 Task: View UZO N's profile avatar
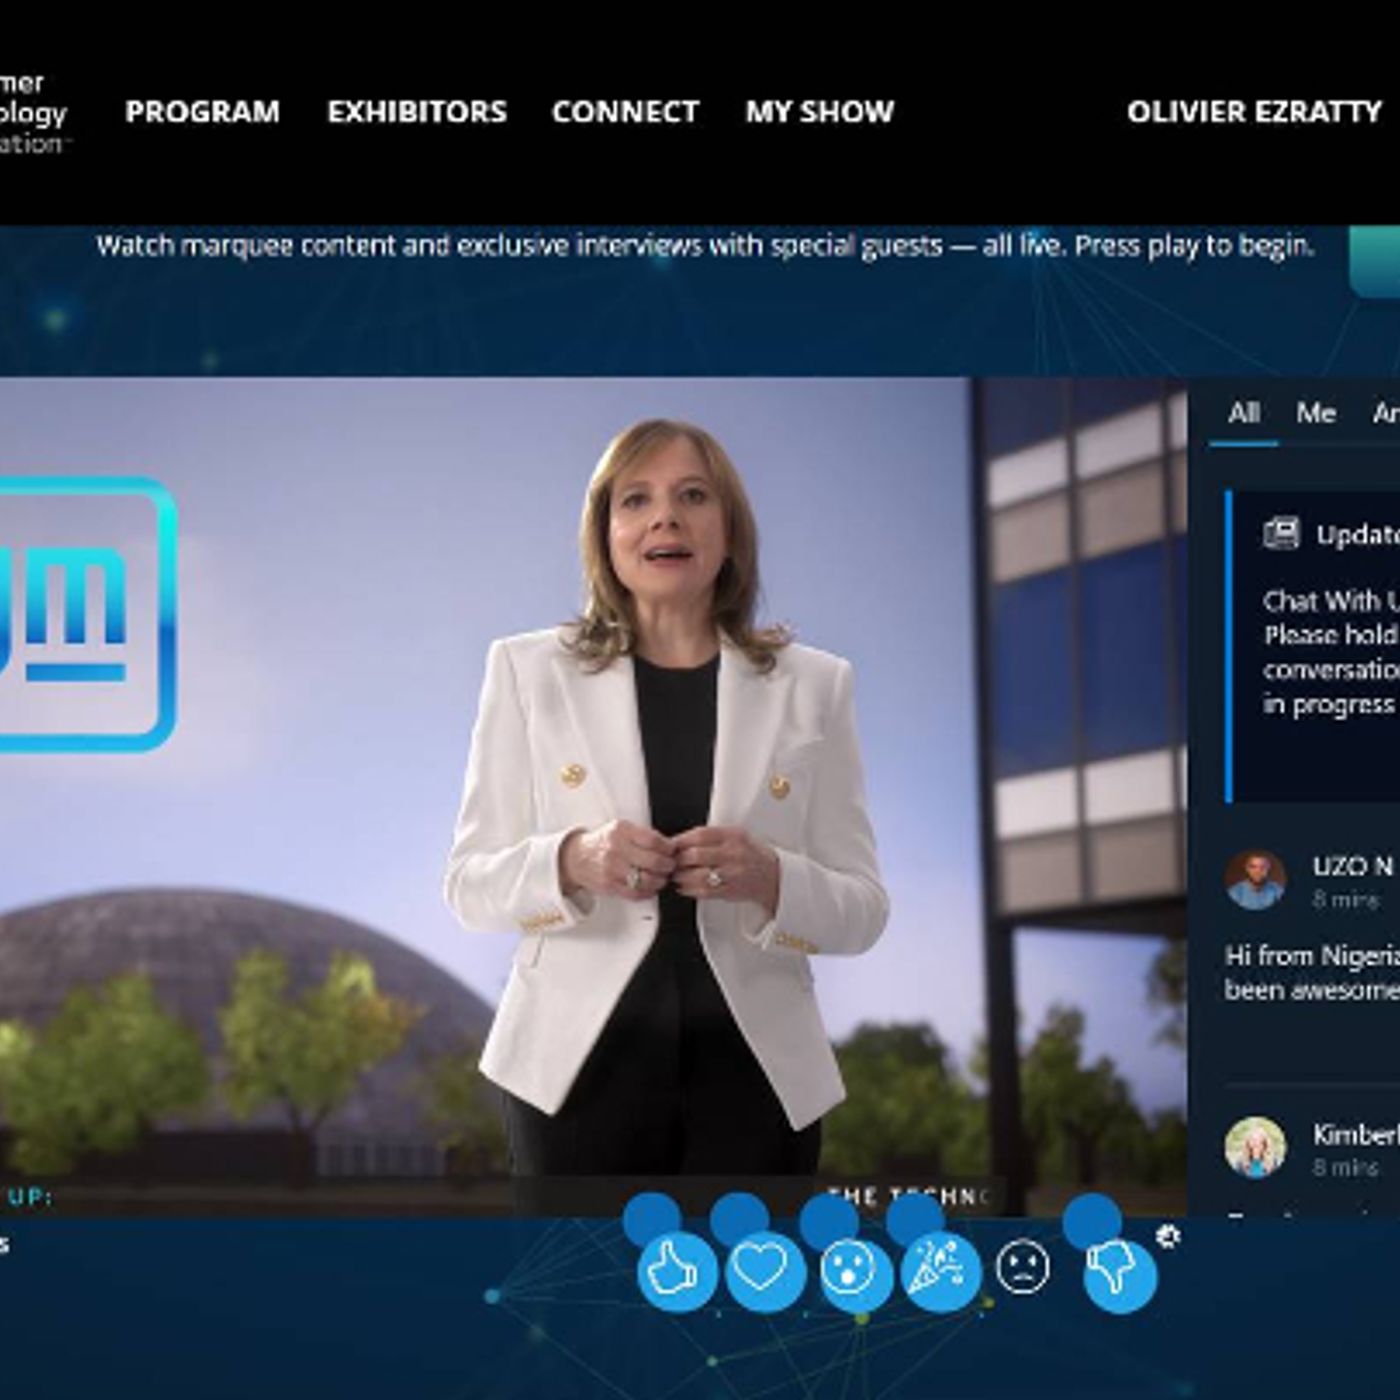click(x=1255, y=880)
